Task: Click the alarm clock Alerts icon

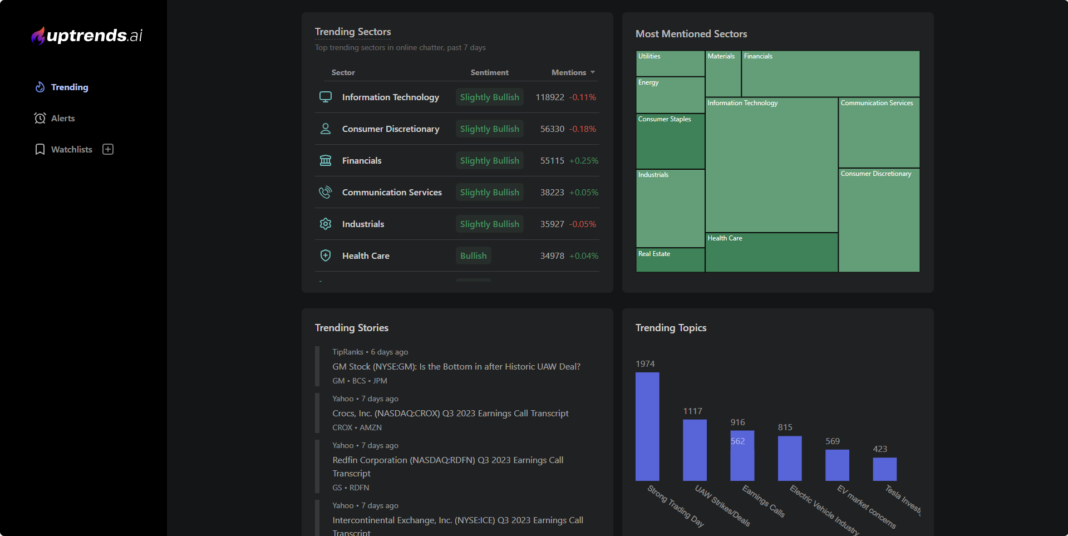Action: tap(40, 118)
